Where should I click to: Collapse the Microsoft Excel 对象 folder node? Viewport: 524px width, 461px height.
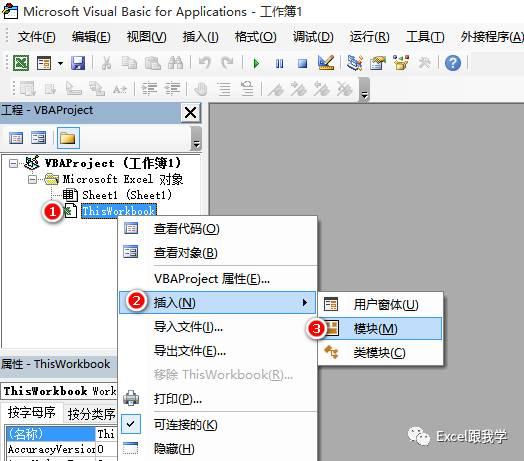32,180
